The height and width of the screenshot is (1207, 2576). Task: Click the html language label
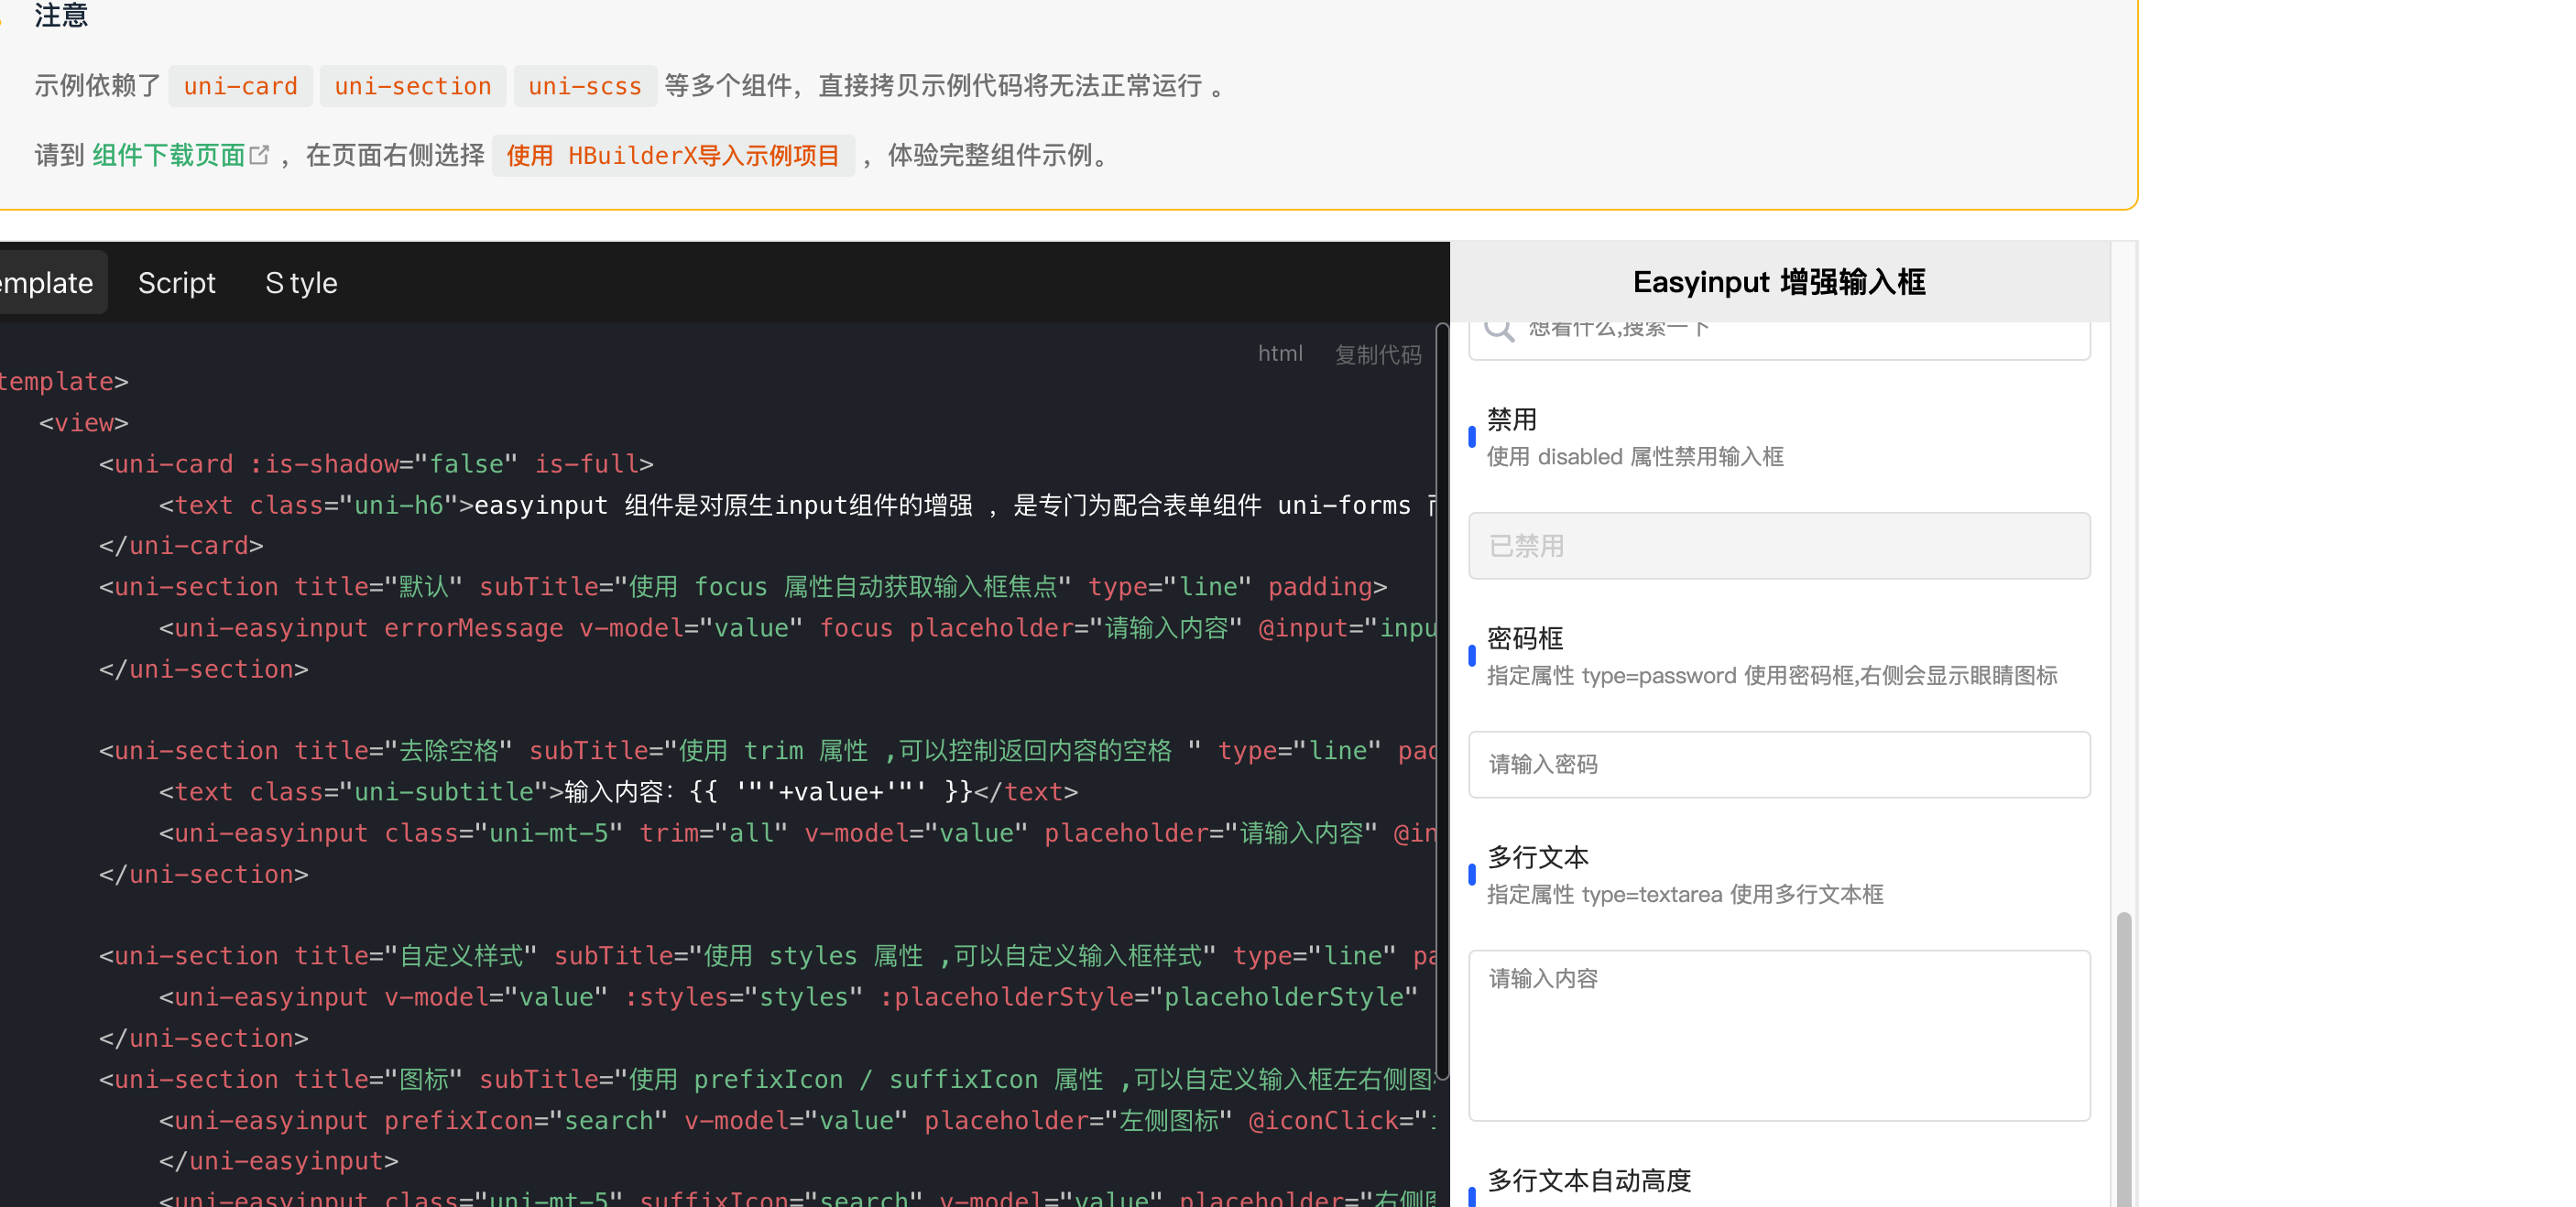[1280, 353]
